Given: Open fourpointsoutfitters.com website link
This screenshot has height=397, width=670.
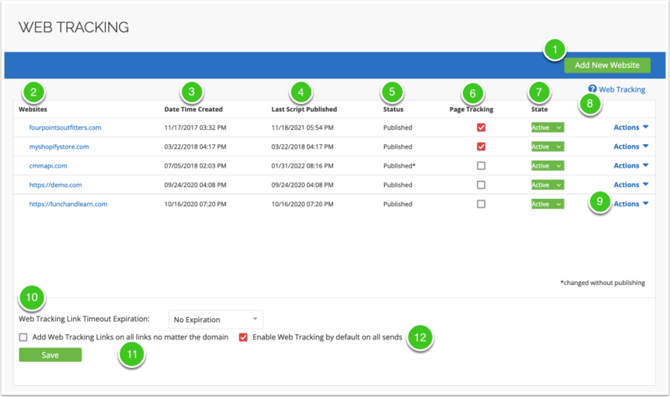Looking at the screenshot, I should click(x=65, y=127).
